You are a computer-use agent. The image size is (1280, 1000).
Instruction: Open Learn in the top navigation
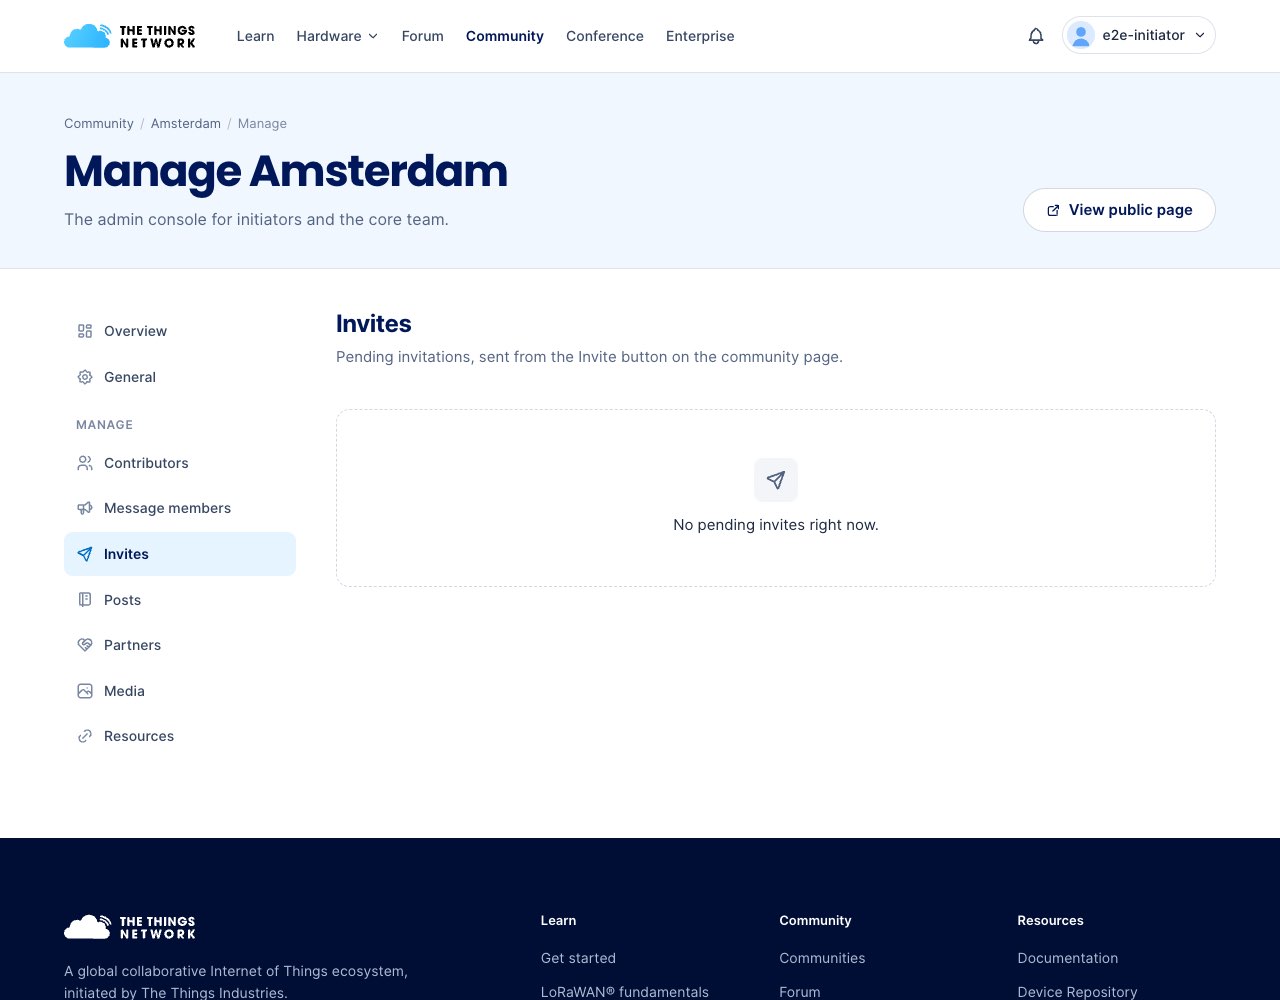pyautogui.click(x=255, y=36)
